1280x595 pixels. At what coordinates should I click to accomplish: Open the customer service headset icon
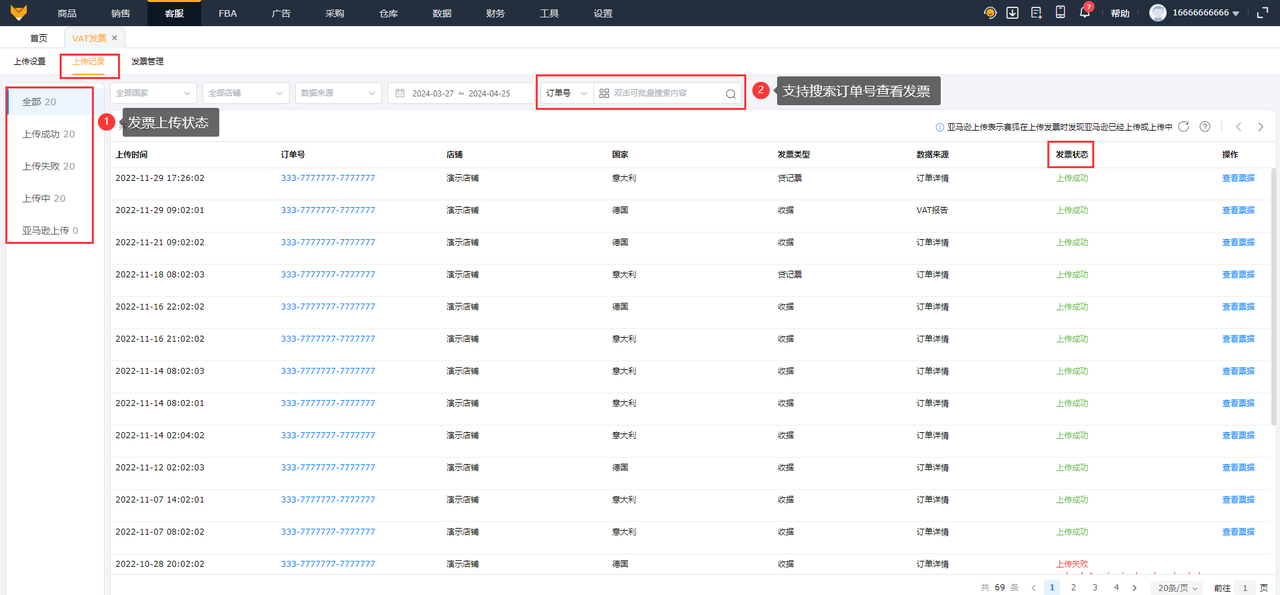pyautogui.click(x=990, y=13)
